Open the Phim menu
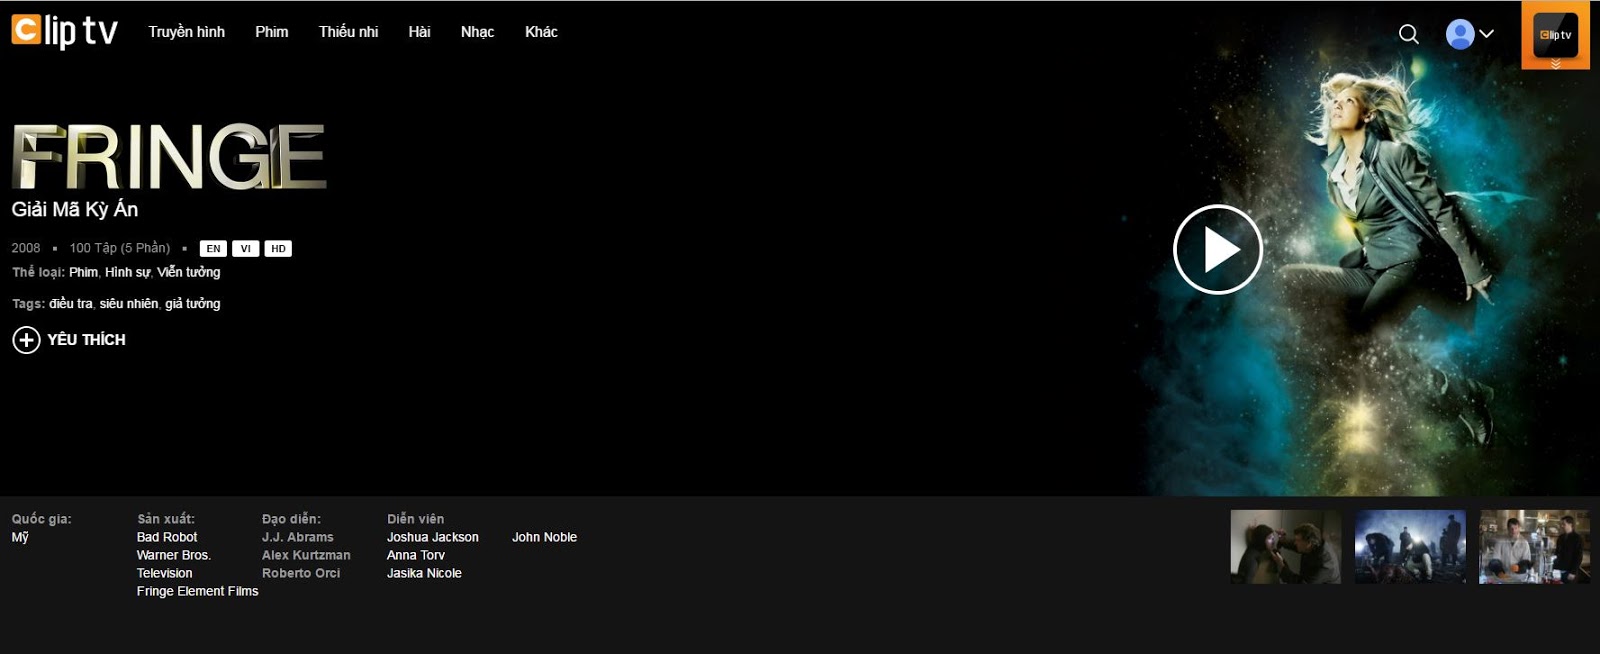The height and width of the screenshot is (654, 1600). pyautogui.click(x=272, y=32)
